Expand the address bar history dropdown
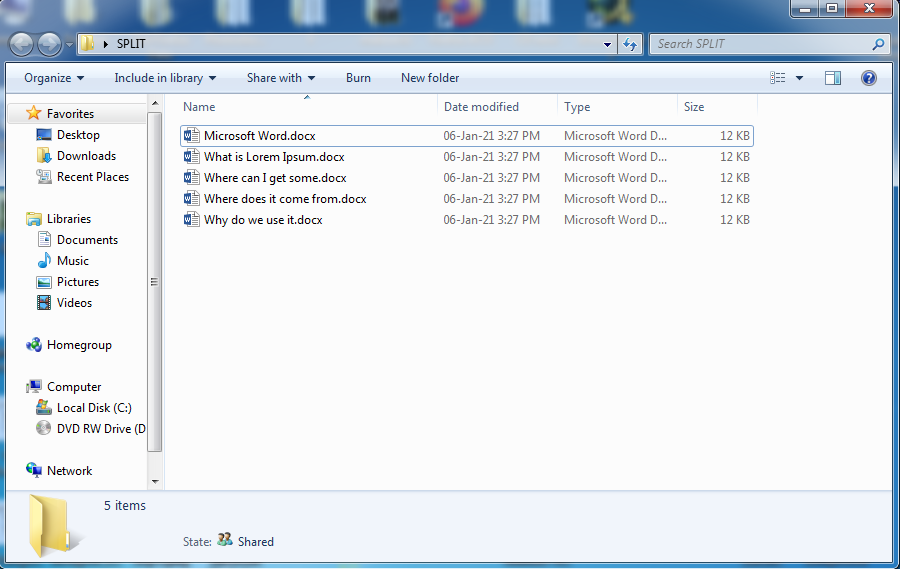900x569 pixels. click(x=607, y=44)
